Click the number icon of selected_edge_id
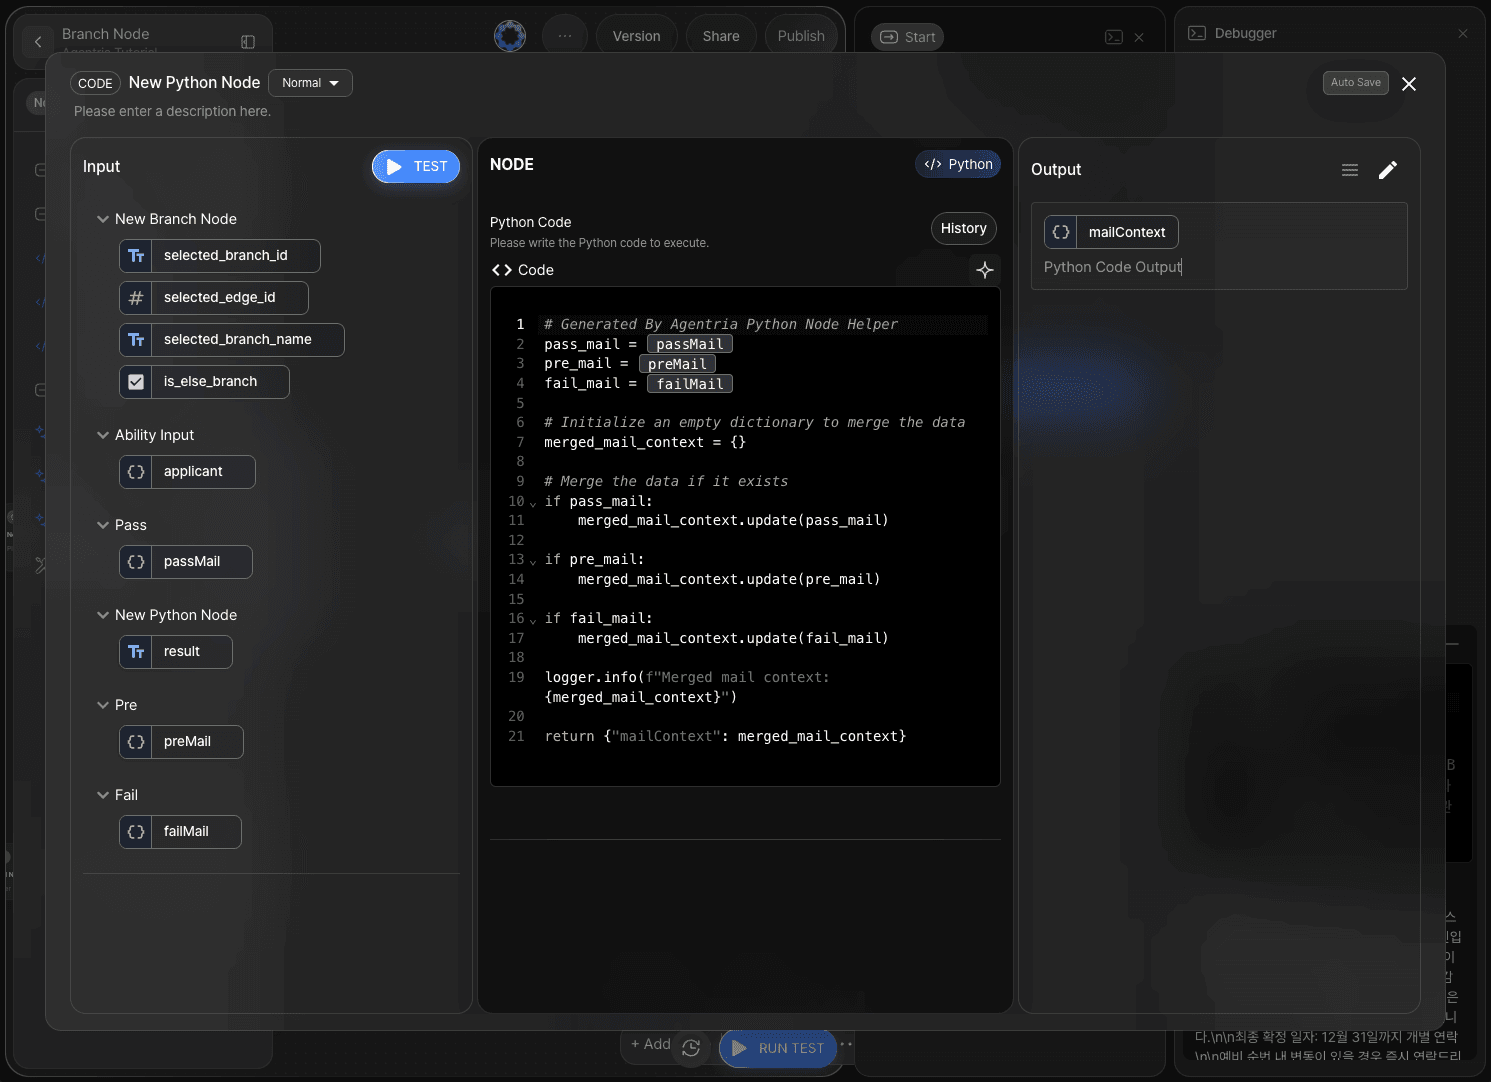1491x1082 pixels. click(136, 298)
